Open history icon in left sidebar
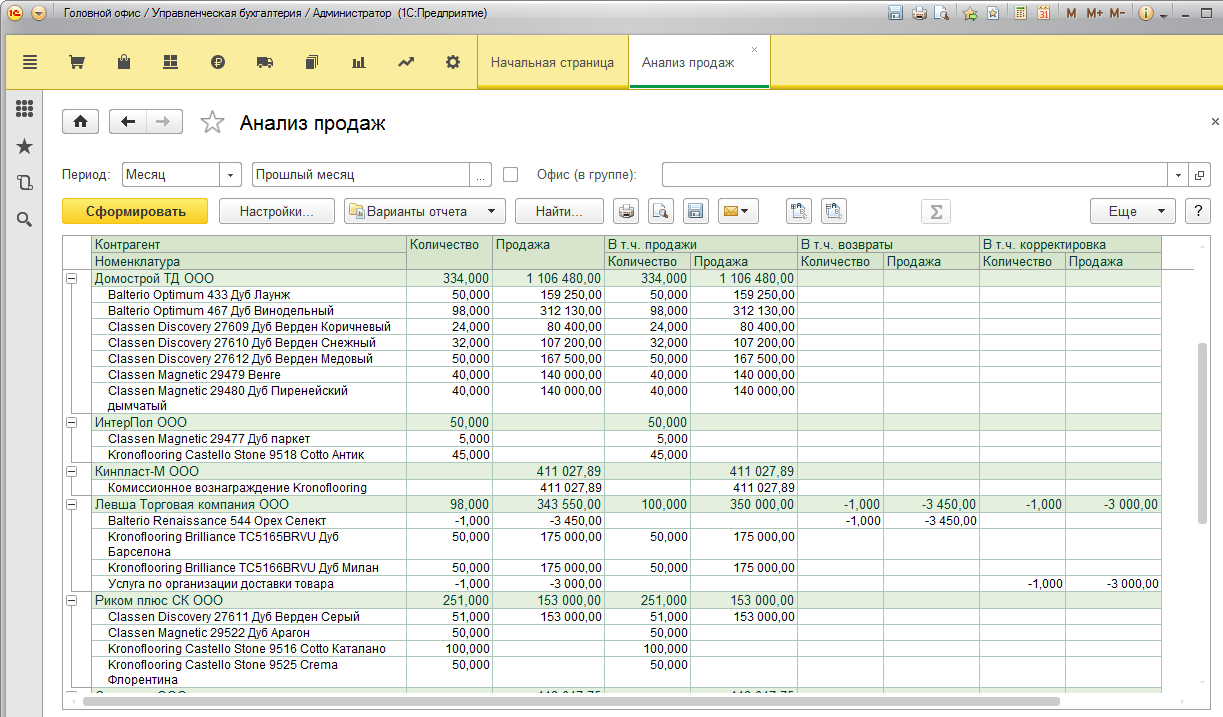This screenshot has width=1223, height=717. 25,183
